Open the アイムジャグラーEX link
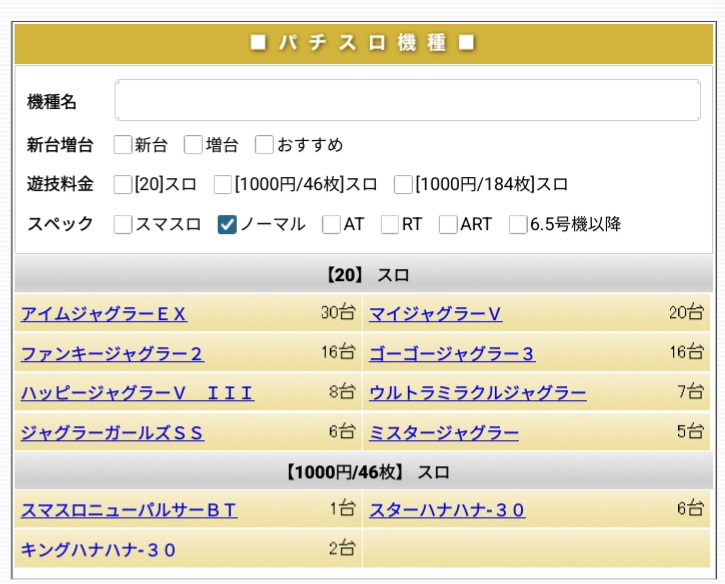725x584 pixels. [x=104, y=314]
